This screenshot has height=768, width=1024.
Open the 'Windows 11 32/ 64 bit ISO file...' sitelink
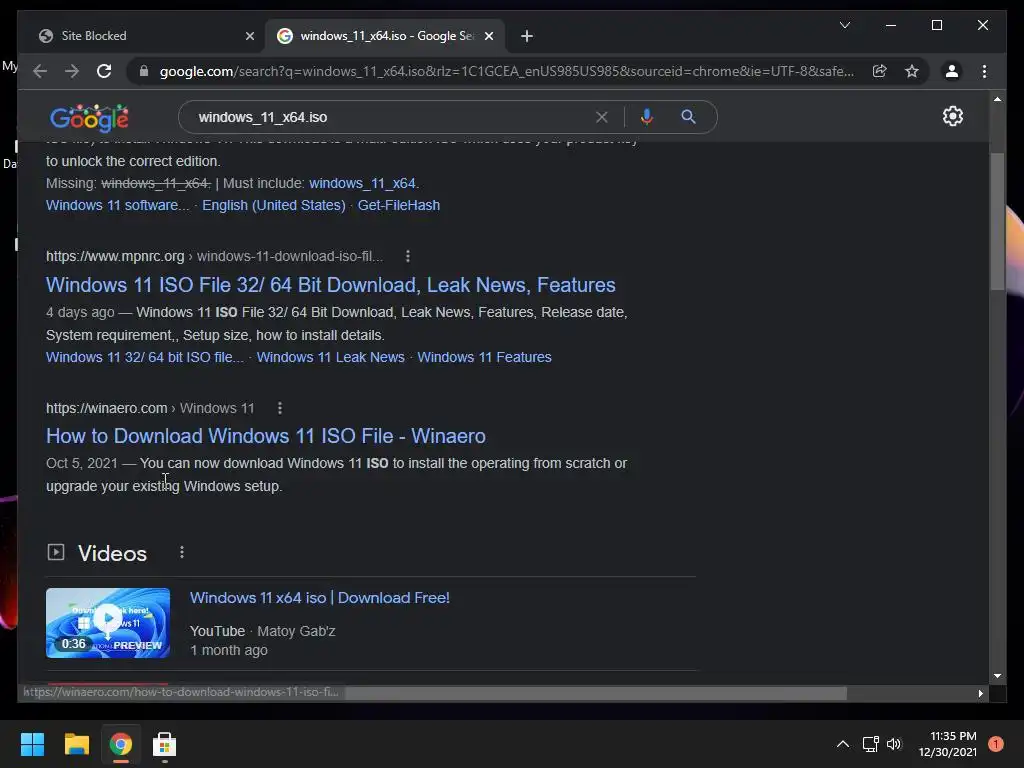[144, 357]
